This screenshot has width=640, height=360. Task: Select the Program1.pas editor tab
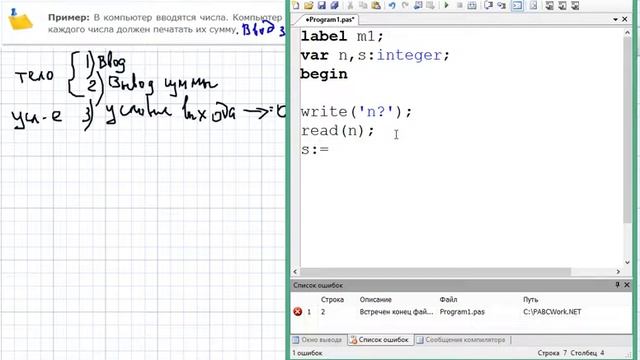click(x=329, y=19)
